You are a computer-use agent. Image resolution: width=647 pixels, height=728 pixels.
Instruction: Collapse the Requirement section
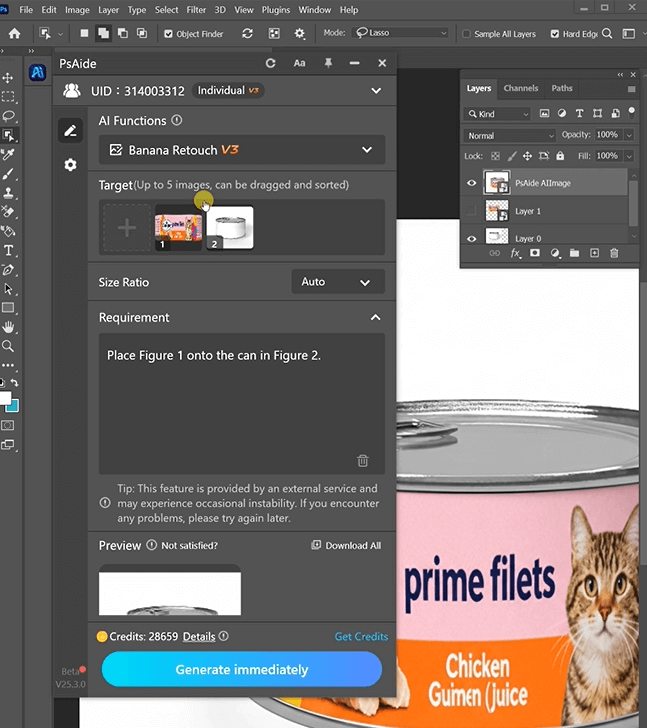pos(375,318)
